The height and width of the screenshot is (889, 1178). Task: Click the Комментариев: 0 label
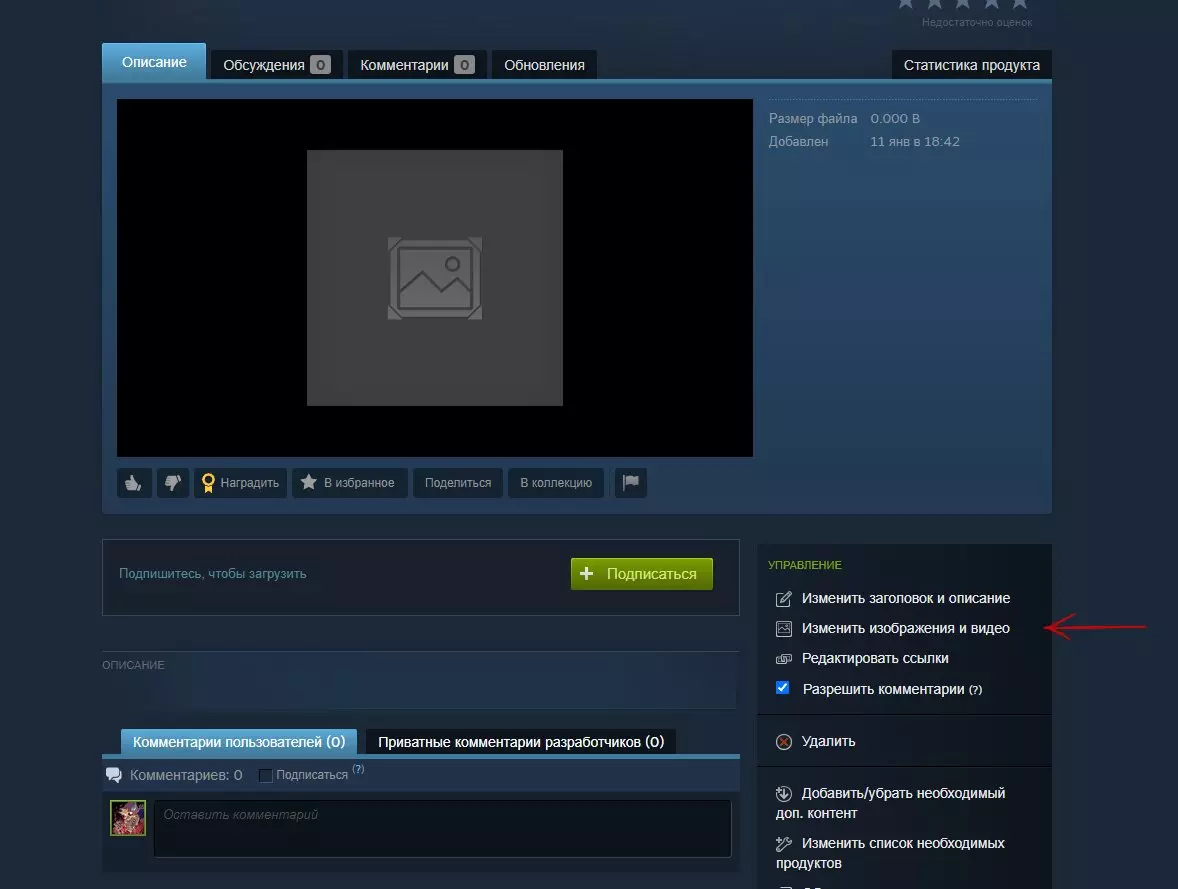click(x=186, y=775)
